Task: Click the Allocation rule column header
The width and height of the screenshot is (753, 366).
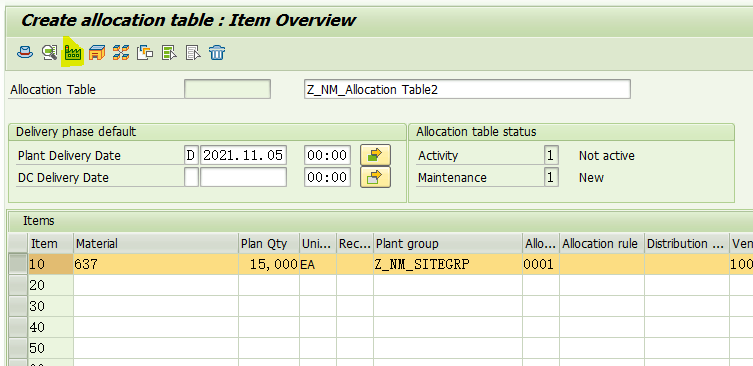Action: click(x=602, y=243)
